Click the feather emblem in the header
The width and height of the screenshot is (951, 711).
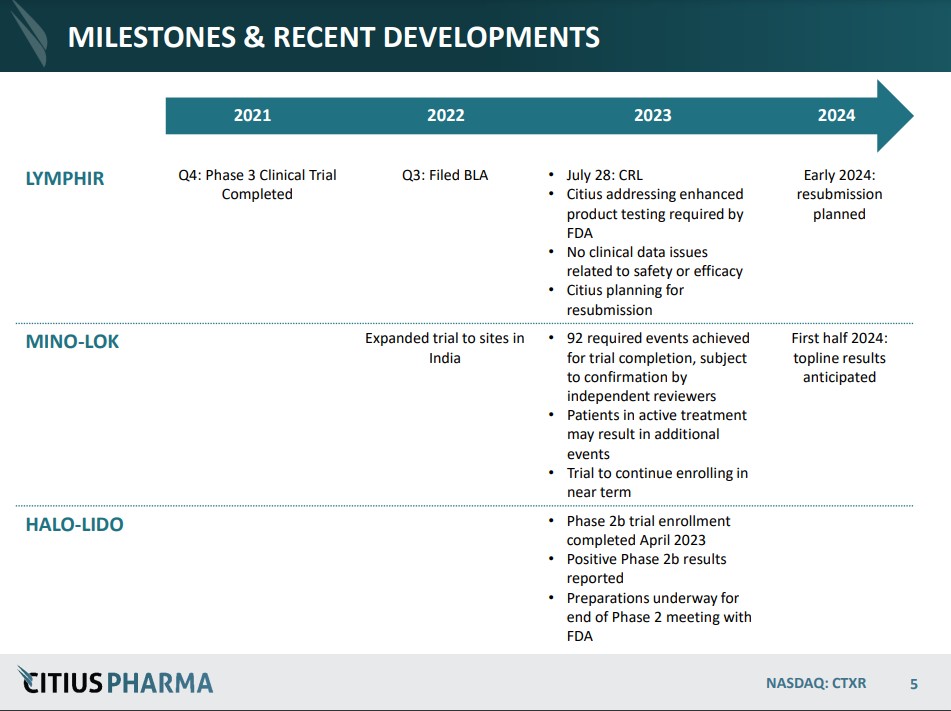[x=29, y=33]
